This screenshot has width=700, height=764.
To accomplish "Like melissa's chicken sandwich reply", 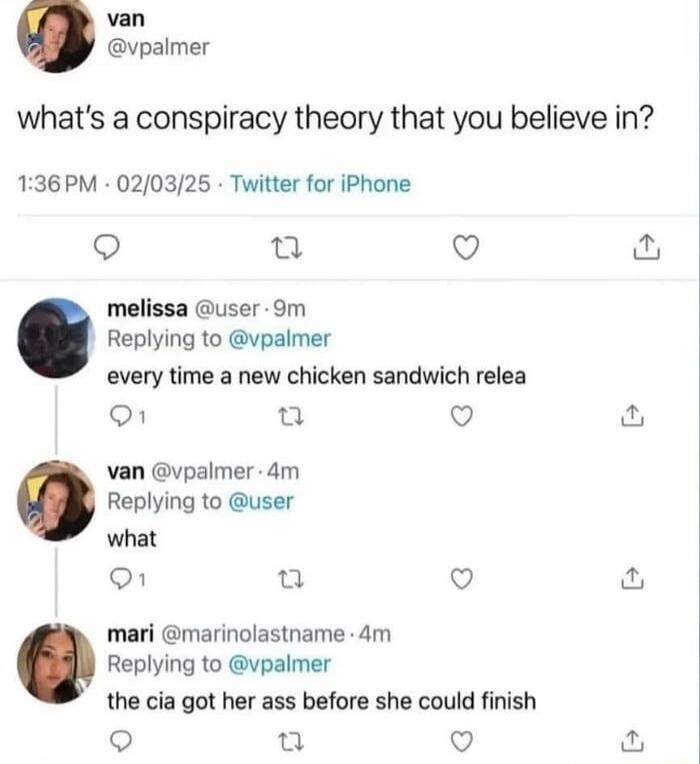I will [462, 418].
